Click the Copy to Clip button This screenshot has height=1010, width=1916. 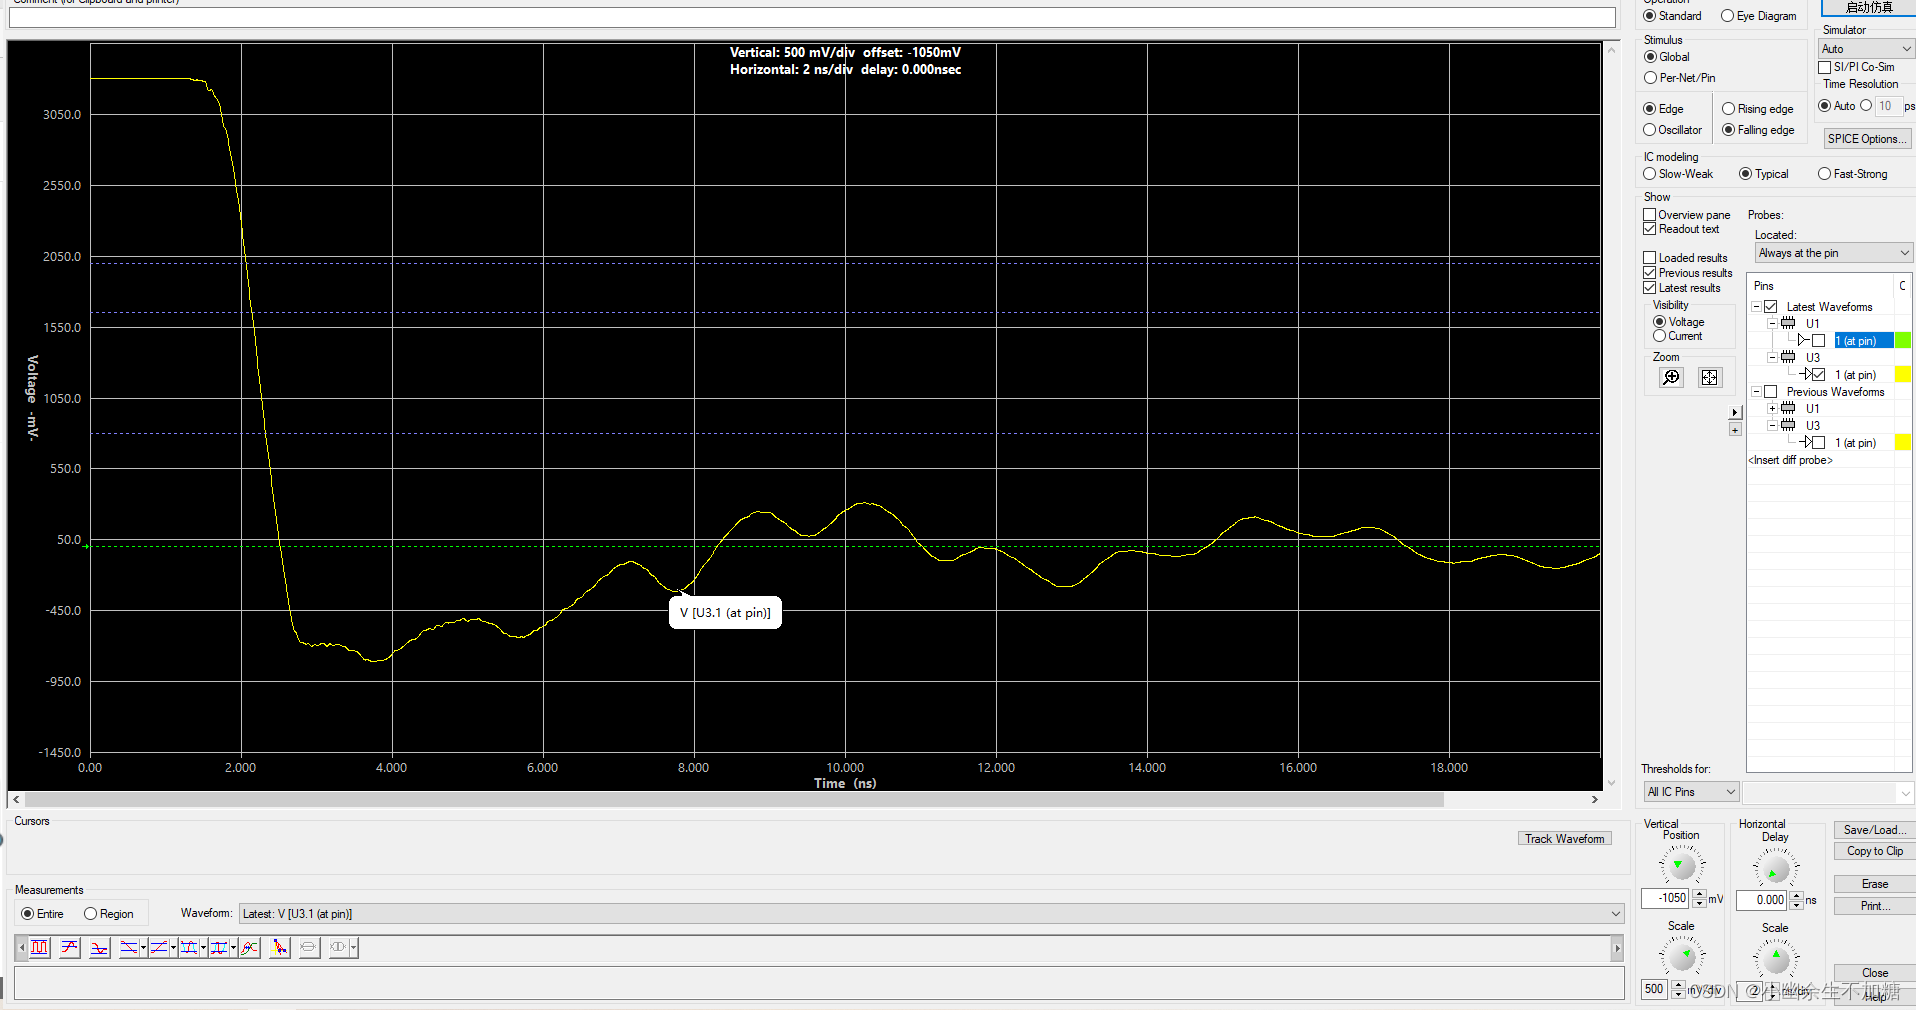click(x=1874, y=851)
